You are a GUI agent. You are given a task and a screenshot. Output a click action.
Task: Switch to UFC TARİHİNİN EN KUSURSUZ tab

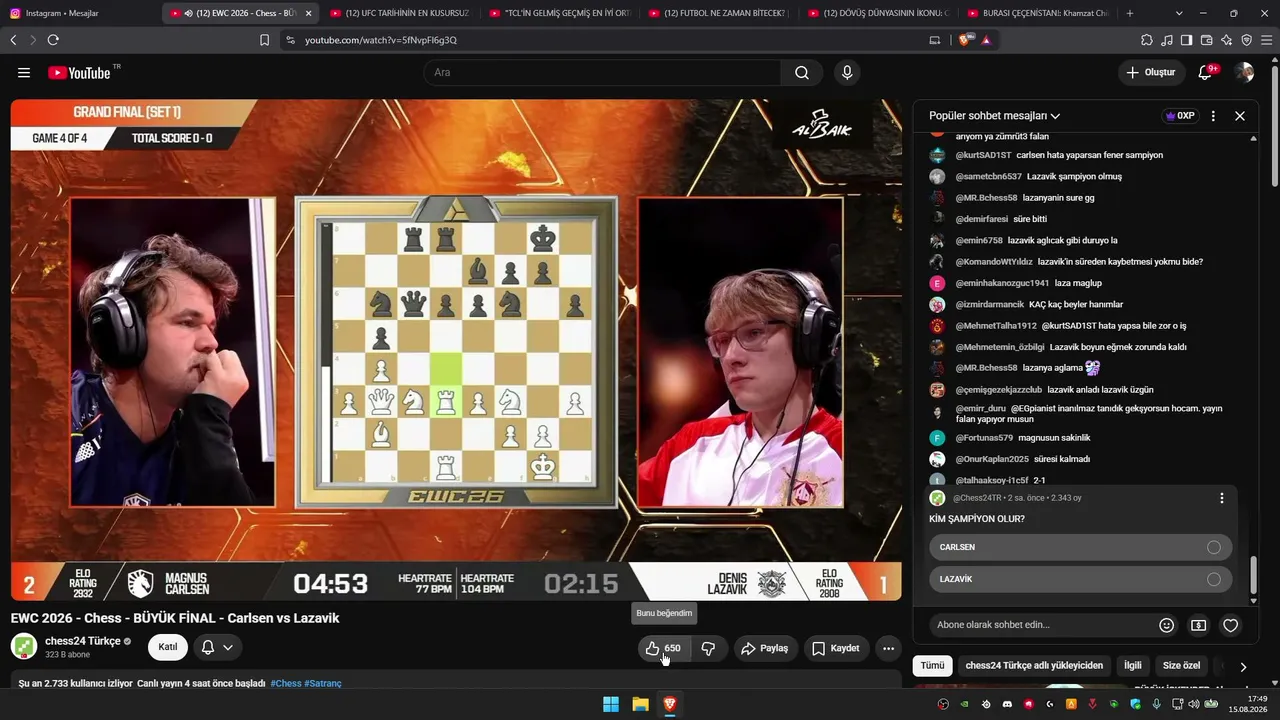pos(399,13)
